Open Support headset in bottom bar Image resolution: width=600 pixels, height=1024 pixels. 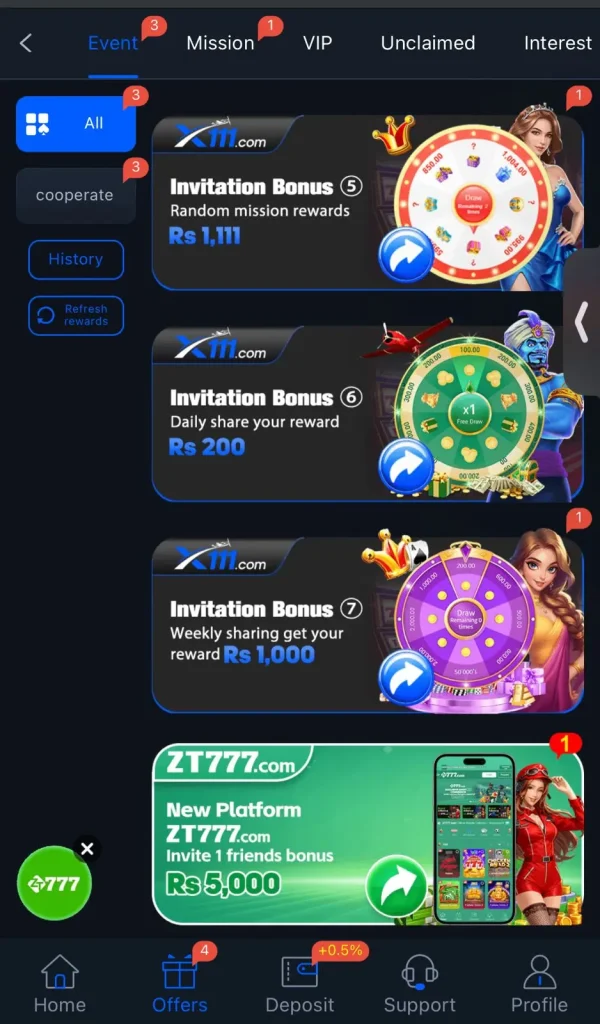point(420,984)
